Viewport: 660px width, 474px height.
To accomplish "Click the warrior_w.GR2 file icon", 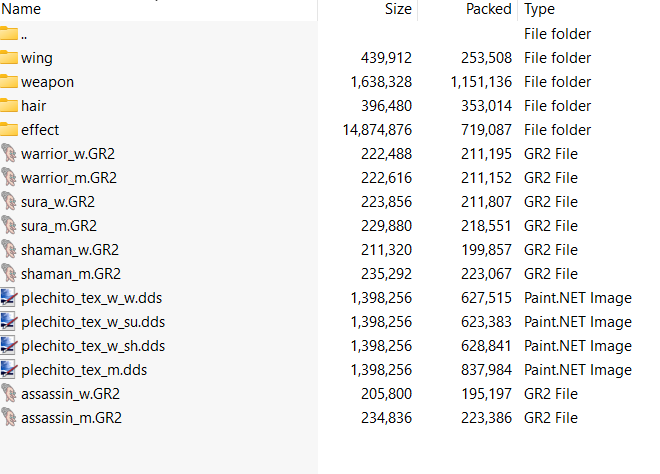I will (x=9, y=154).
